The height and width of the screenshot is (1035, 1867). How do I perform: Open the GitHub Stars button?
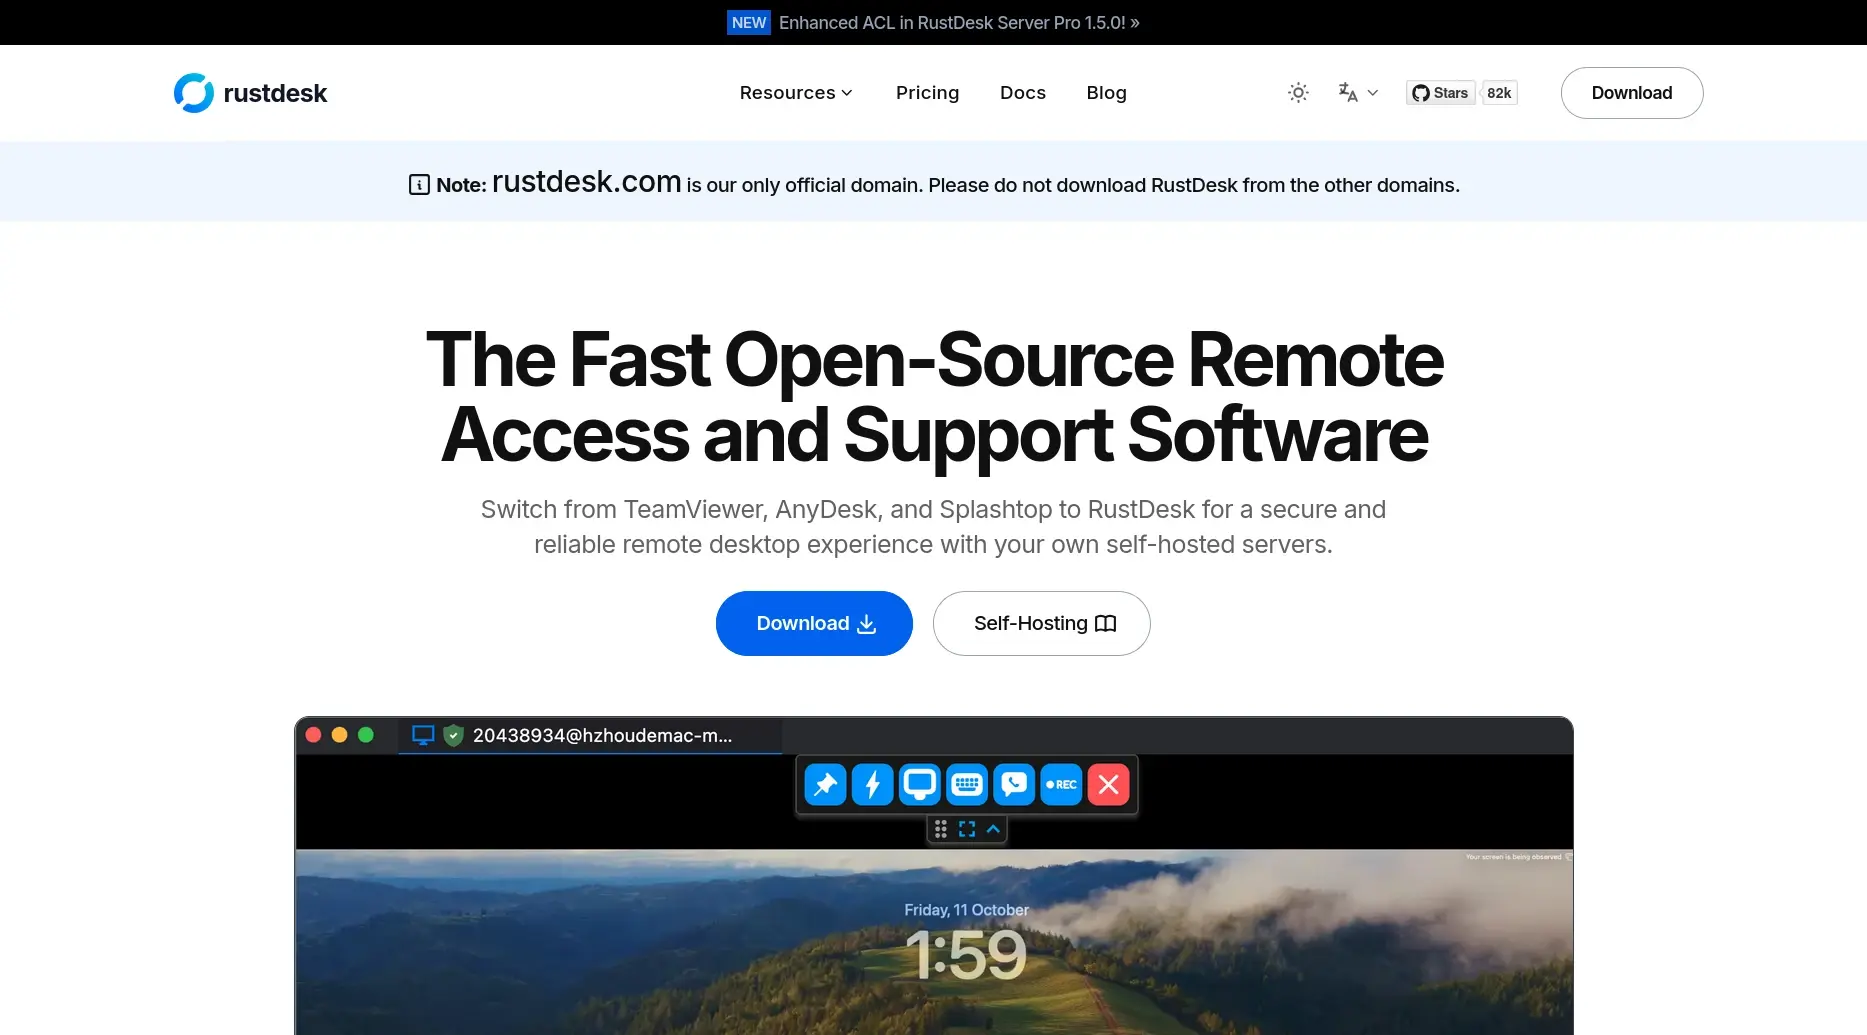pos(1440,93)
